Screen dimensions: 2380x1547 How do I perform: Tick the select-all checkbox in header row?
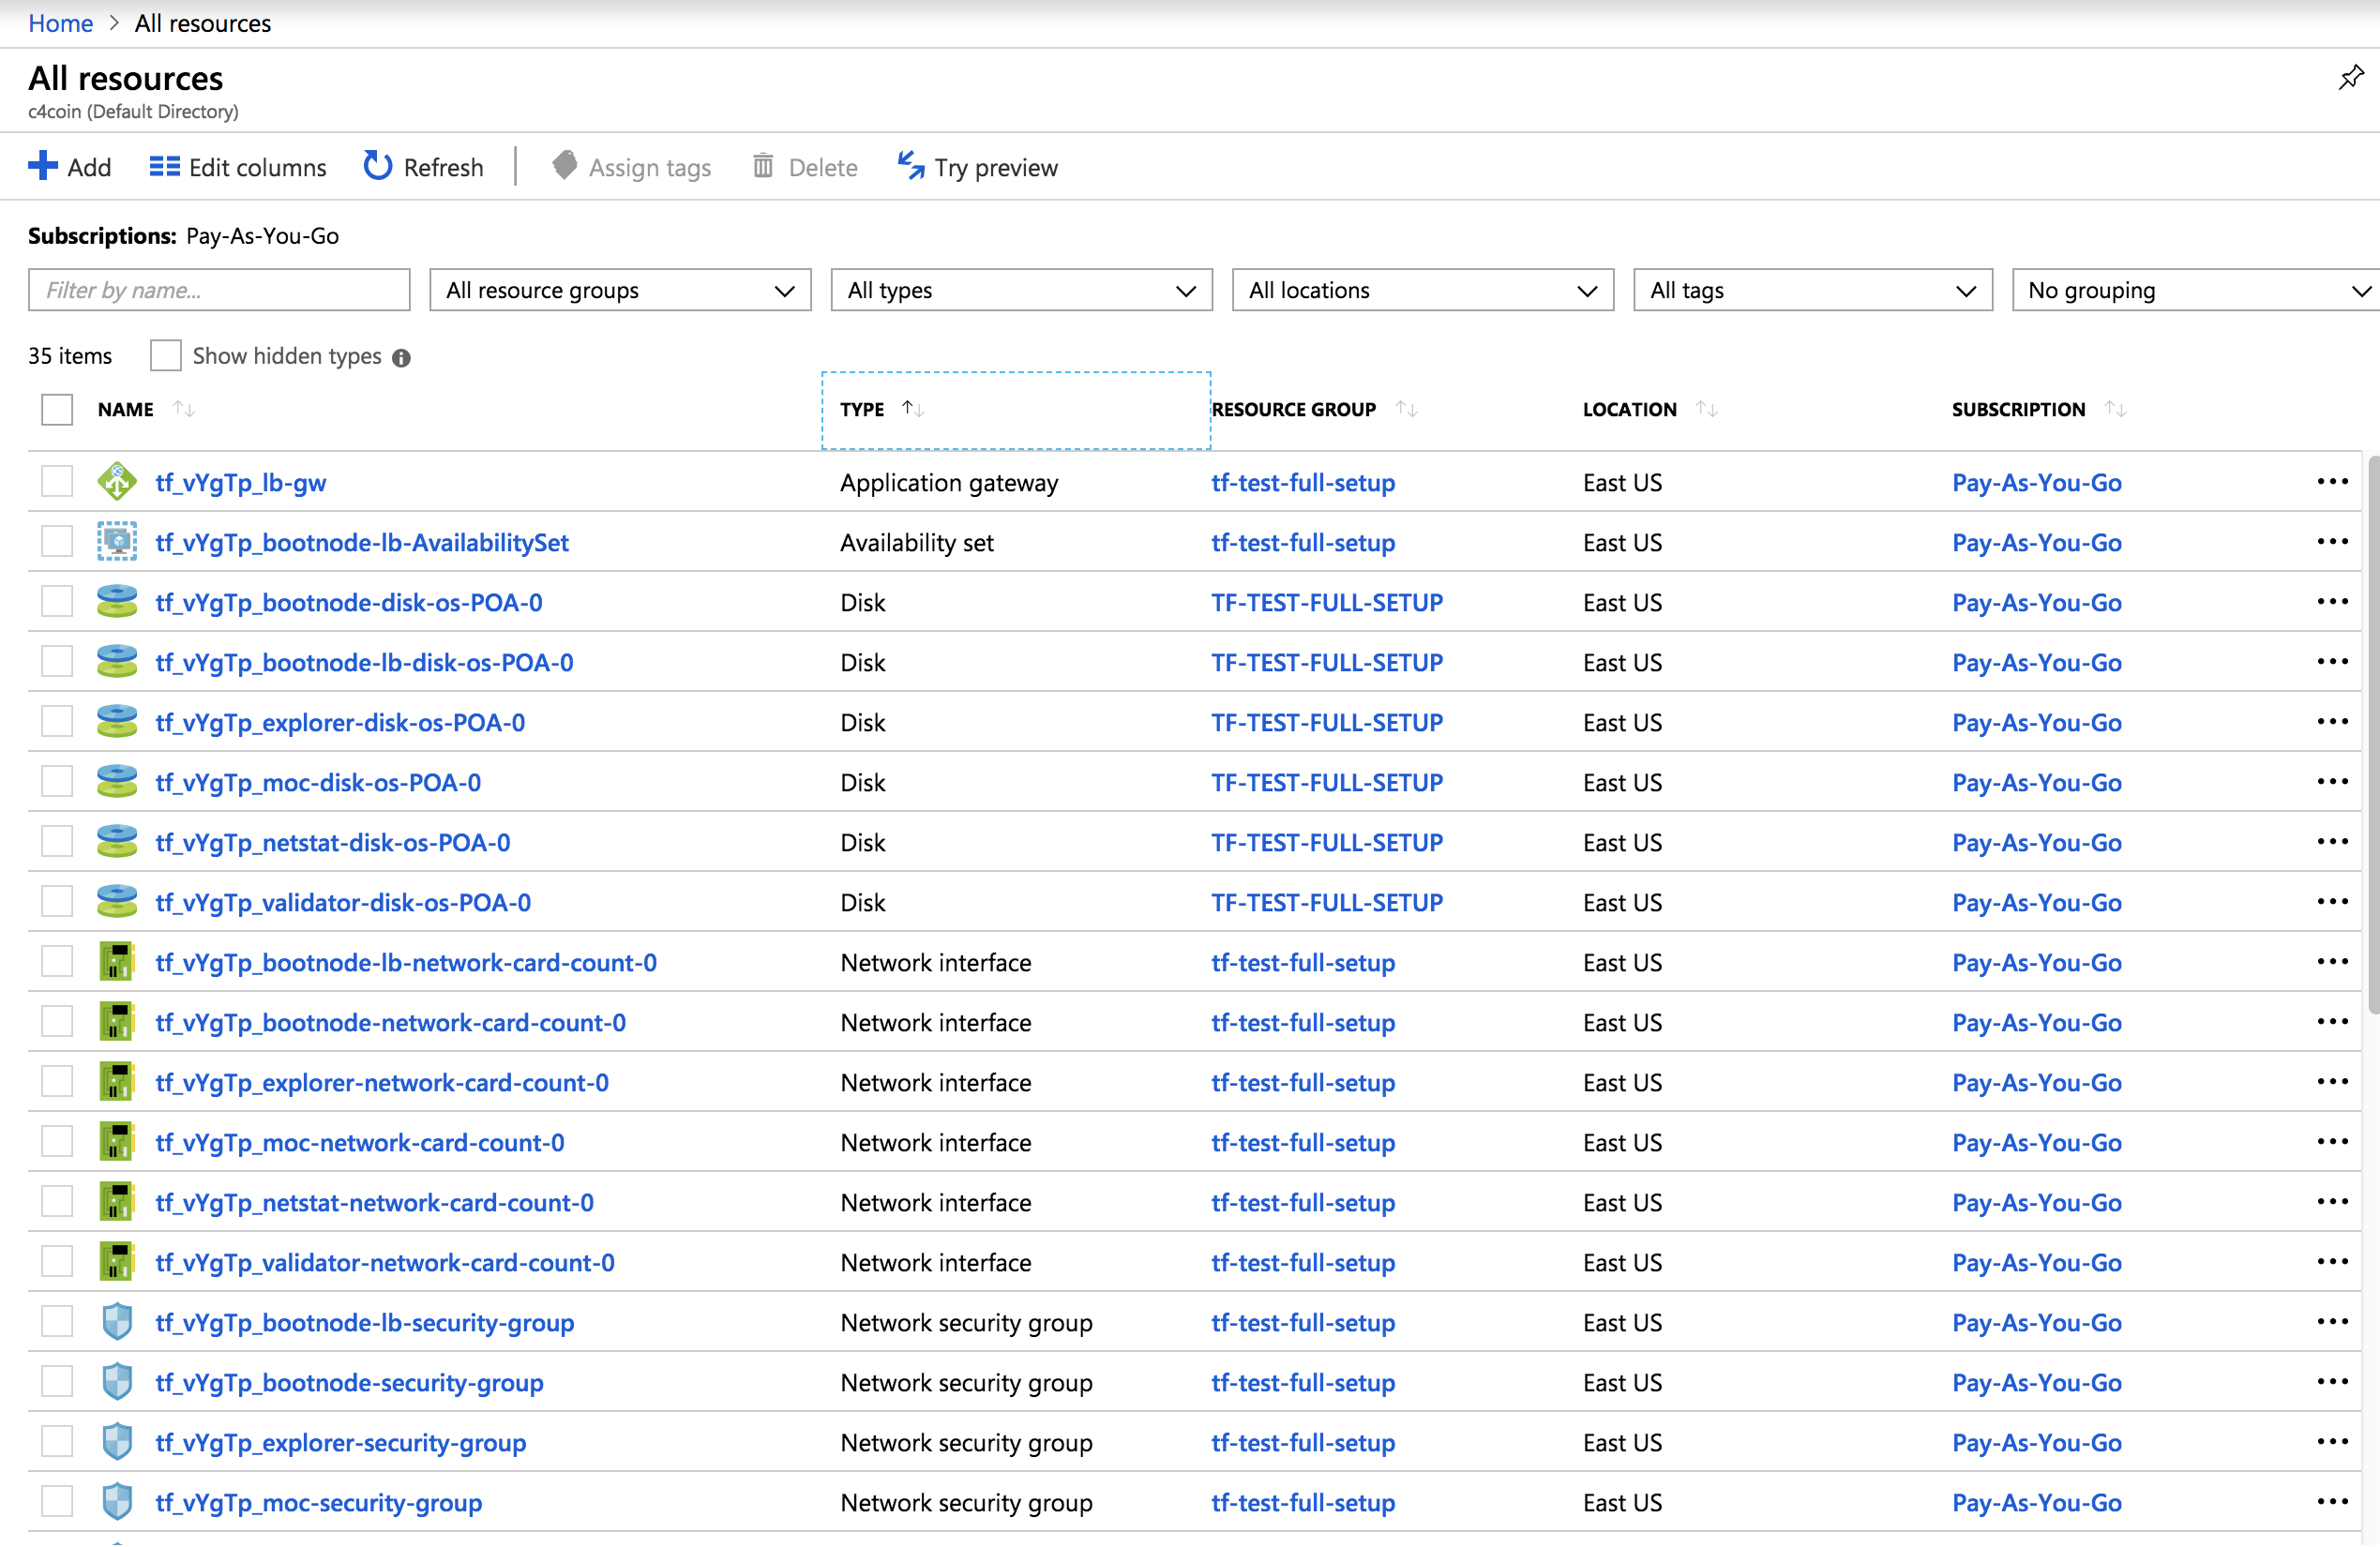[x=57, y=409]
